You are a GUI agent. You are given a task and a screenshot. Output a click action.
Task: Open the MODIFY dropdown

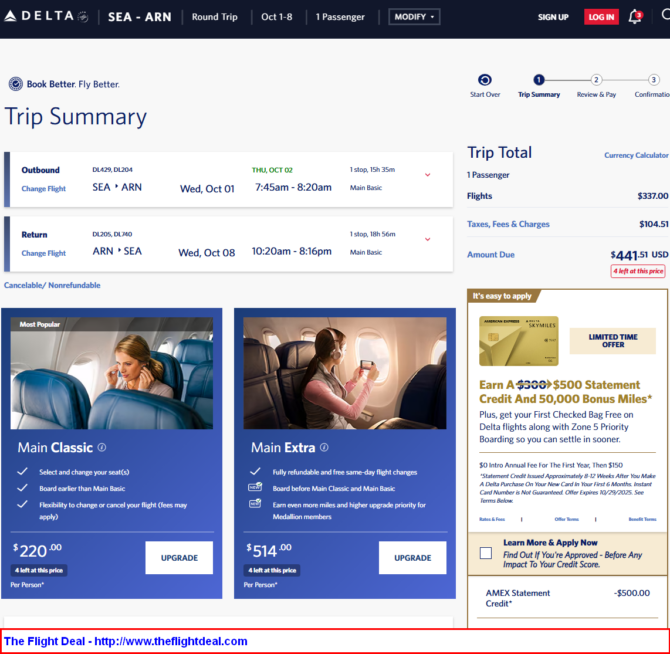tap(414, 17)
